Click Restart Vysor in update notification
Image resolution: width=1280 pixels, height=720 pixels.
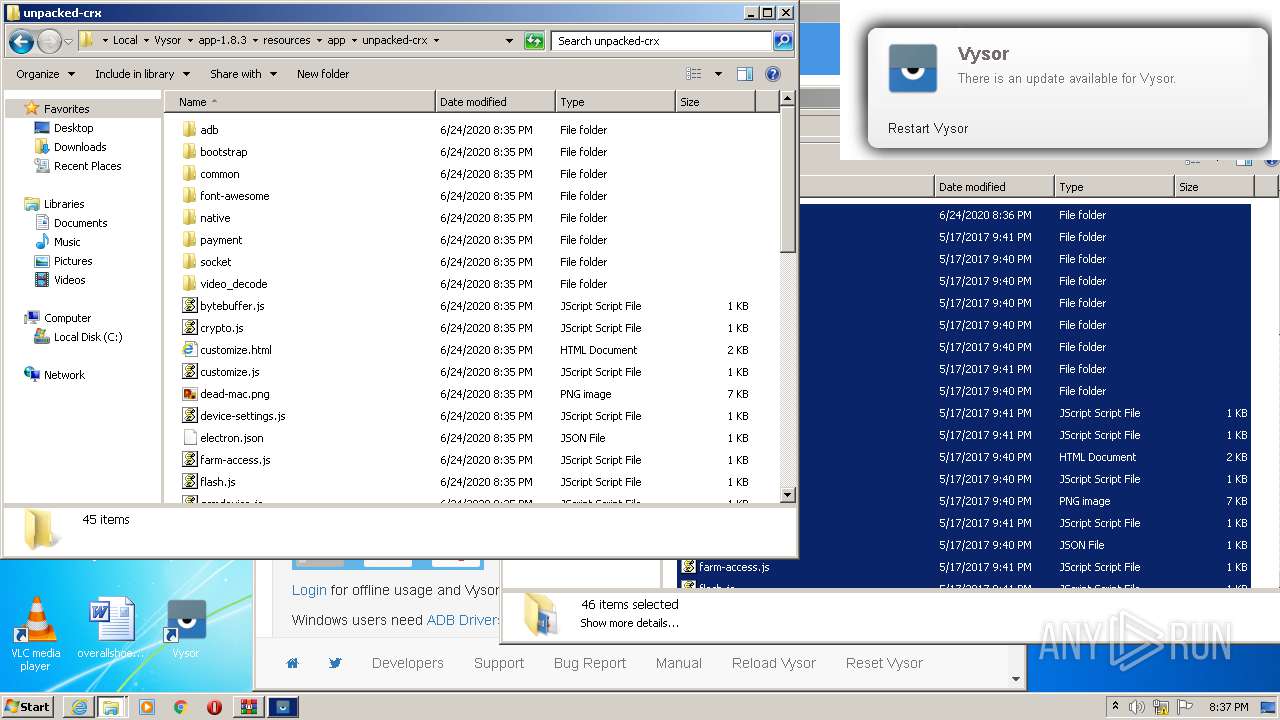tap(928, 128)
